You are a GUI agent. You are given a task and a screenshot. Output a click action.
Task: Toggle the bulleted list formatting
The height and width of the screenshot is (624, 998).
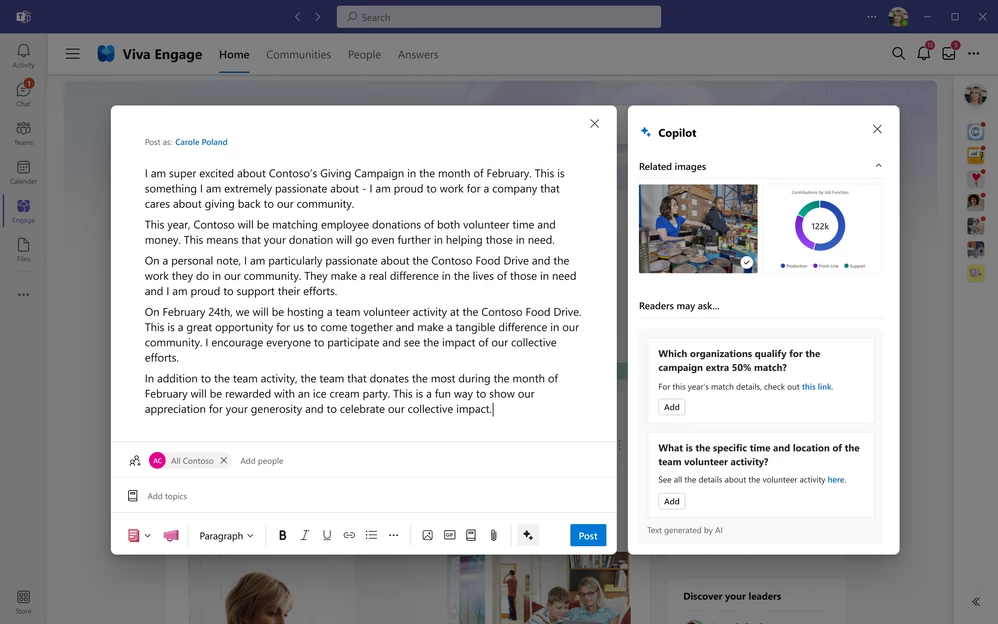tap(371, 535)
